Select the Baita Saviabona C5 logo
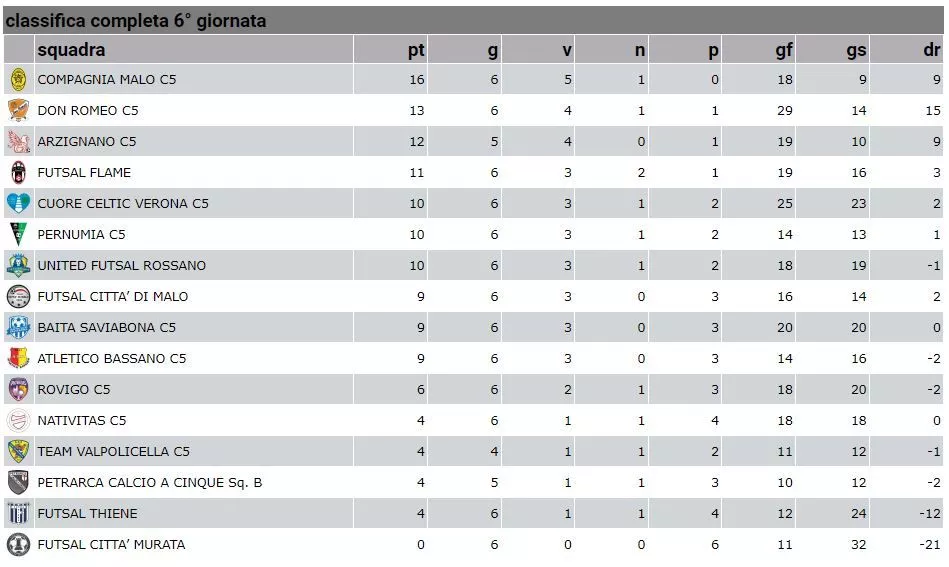This screenshot has width=949, height=567. pyautogui.click(x=19, y=327)
